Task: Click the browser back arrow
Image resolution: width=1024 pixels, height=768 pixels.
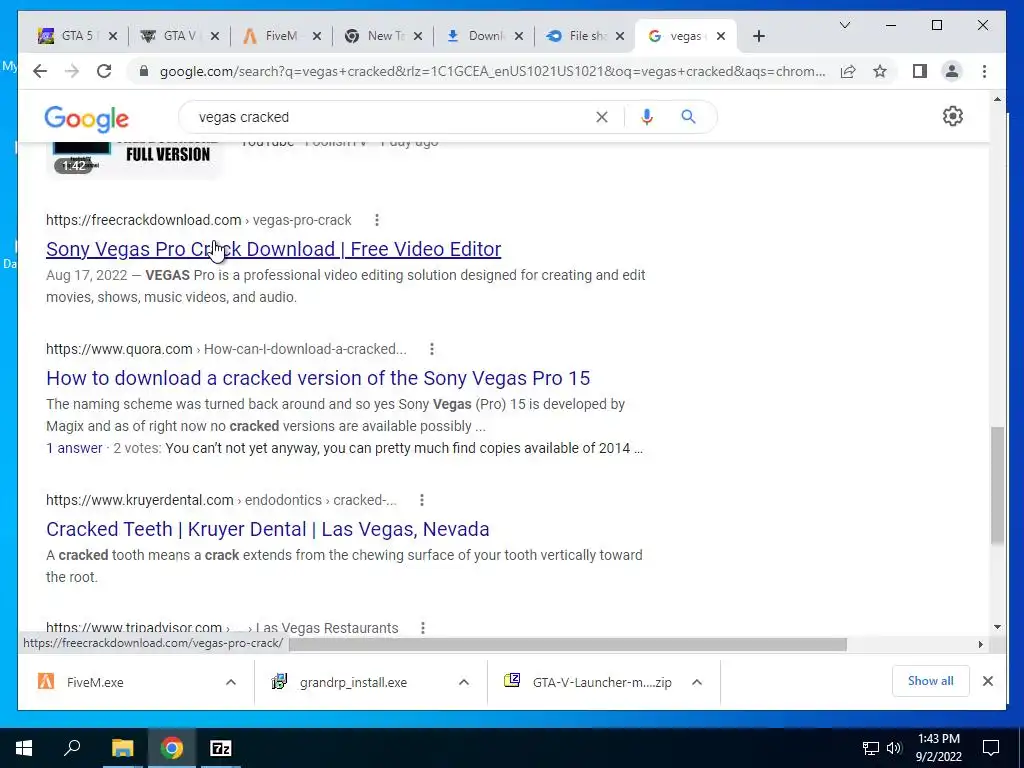Action: 40,71
